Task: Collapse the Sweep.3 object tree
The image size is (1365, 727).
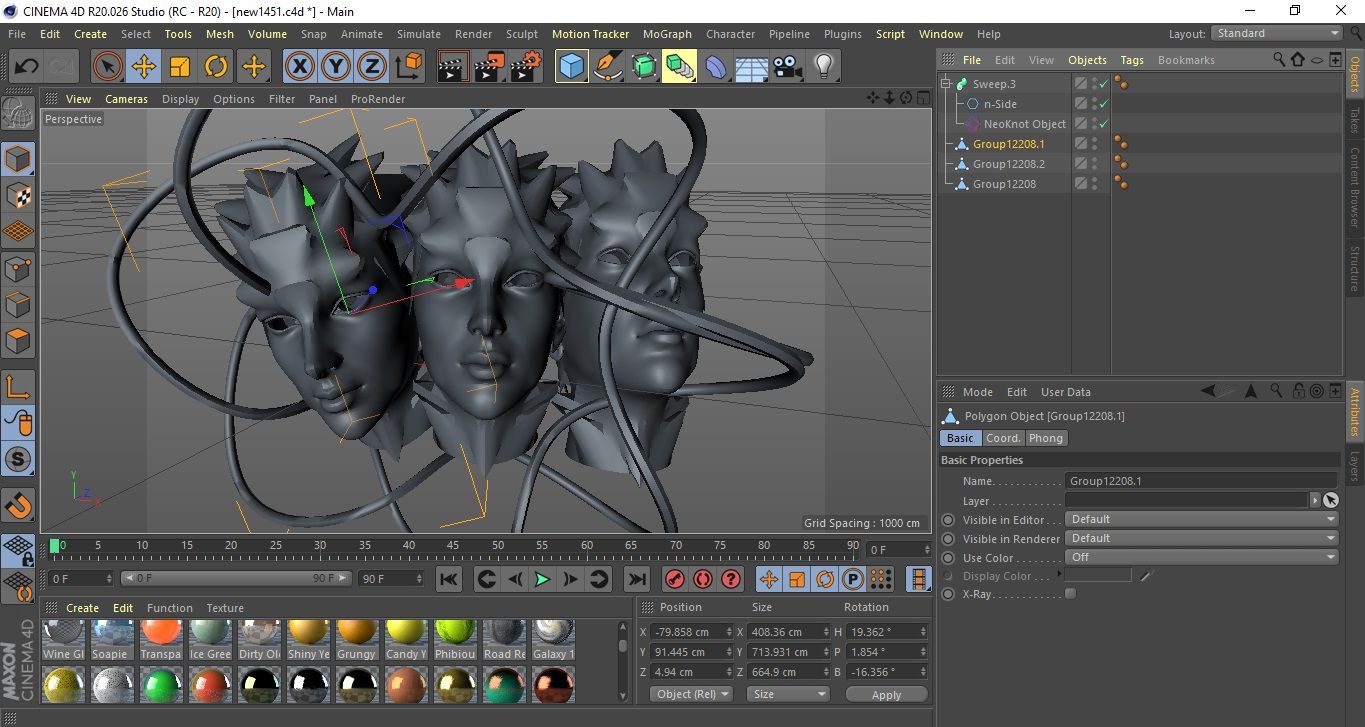Action: point(946,84)
